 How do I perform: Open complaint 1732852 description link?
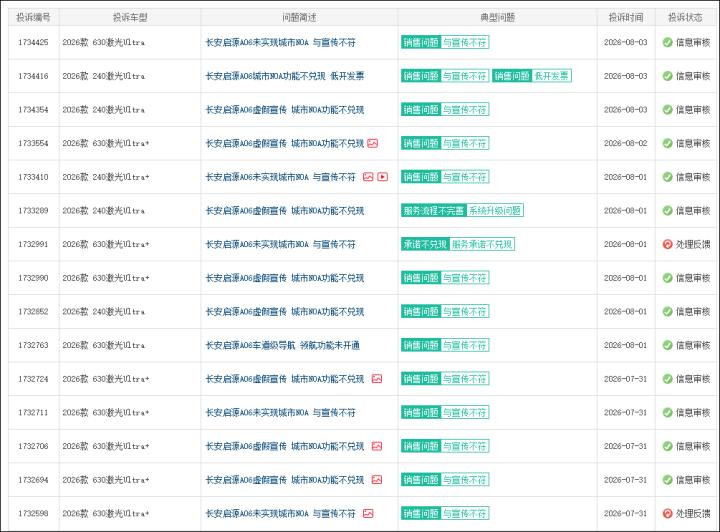tap(285, 312)
